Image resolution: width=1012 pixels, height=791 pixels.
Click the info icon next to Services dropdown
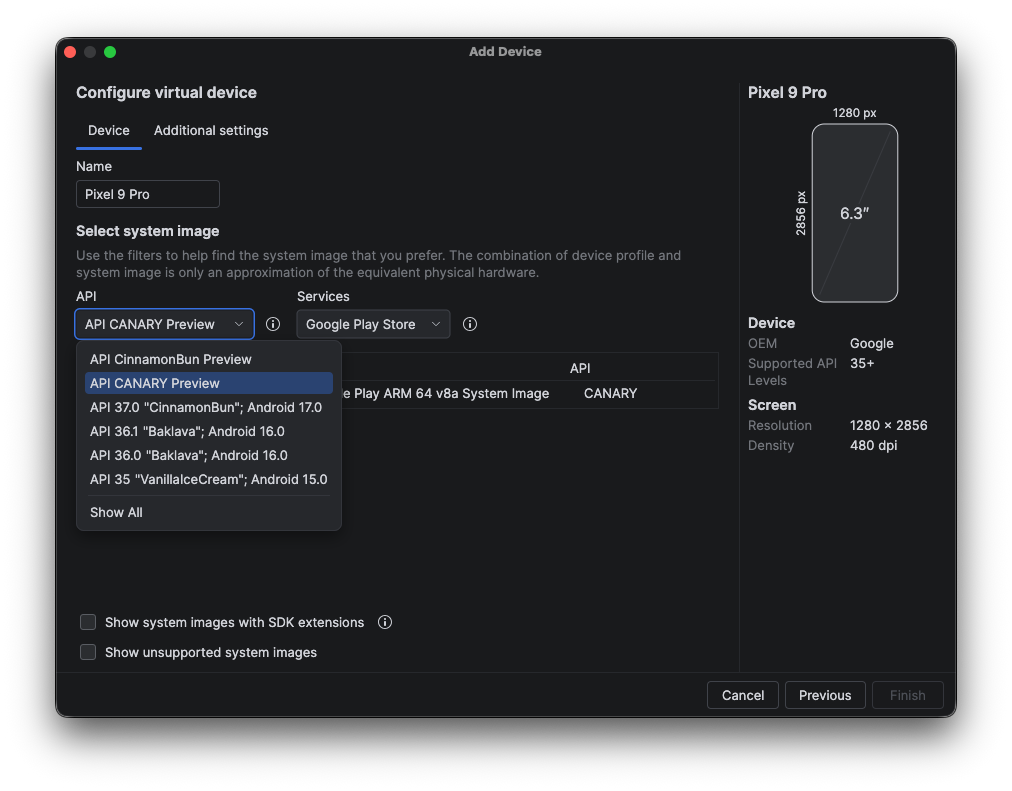coord(470,324)
